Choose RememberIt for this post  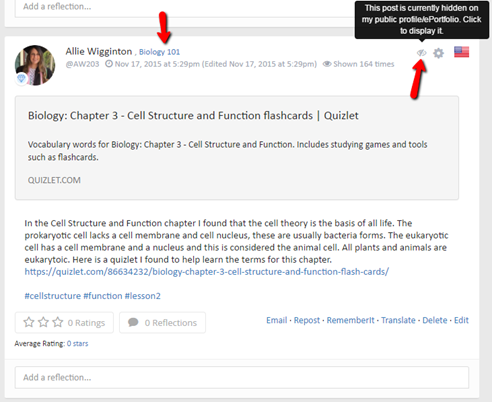(350, 320)
